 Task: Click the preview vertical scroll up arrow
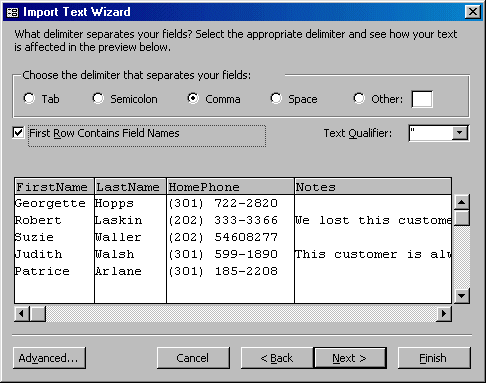coord(462,202)
